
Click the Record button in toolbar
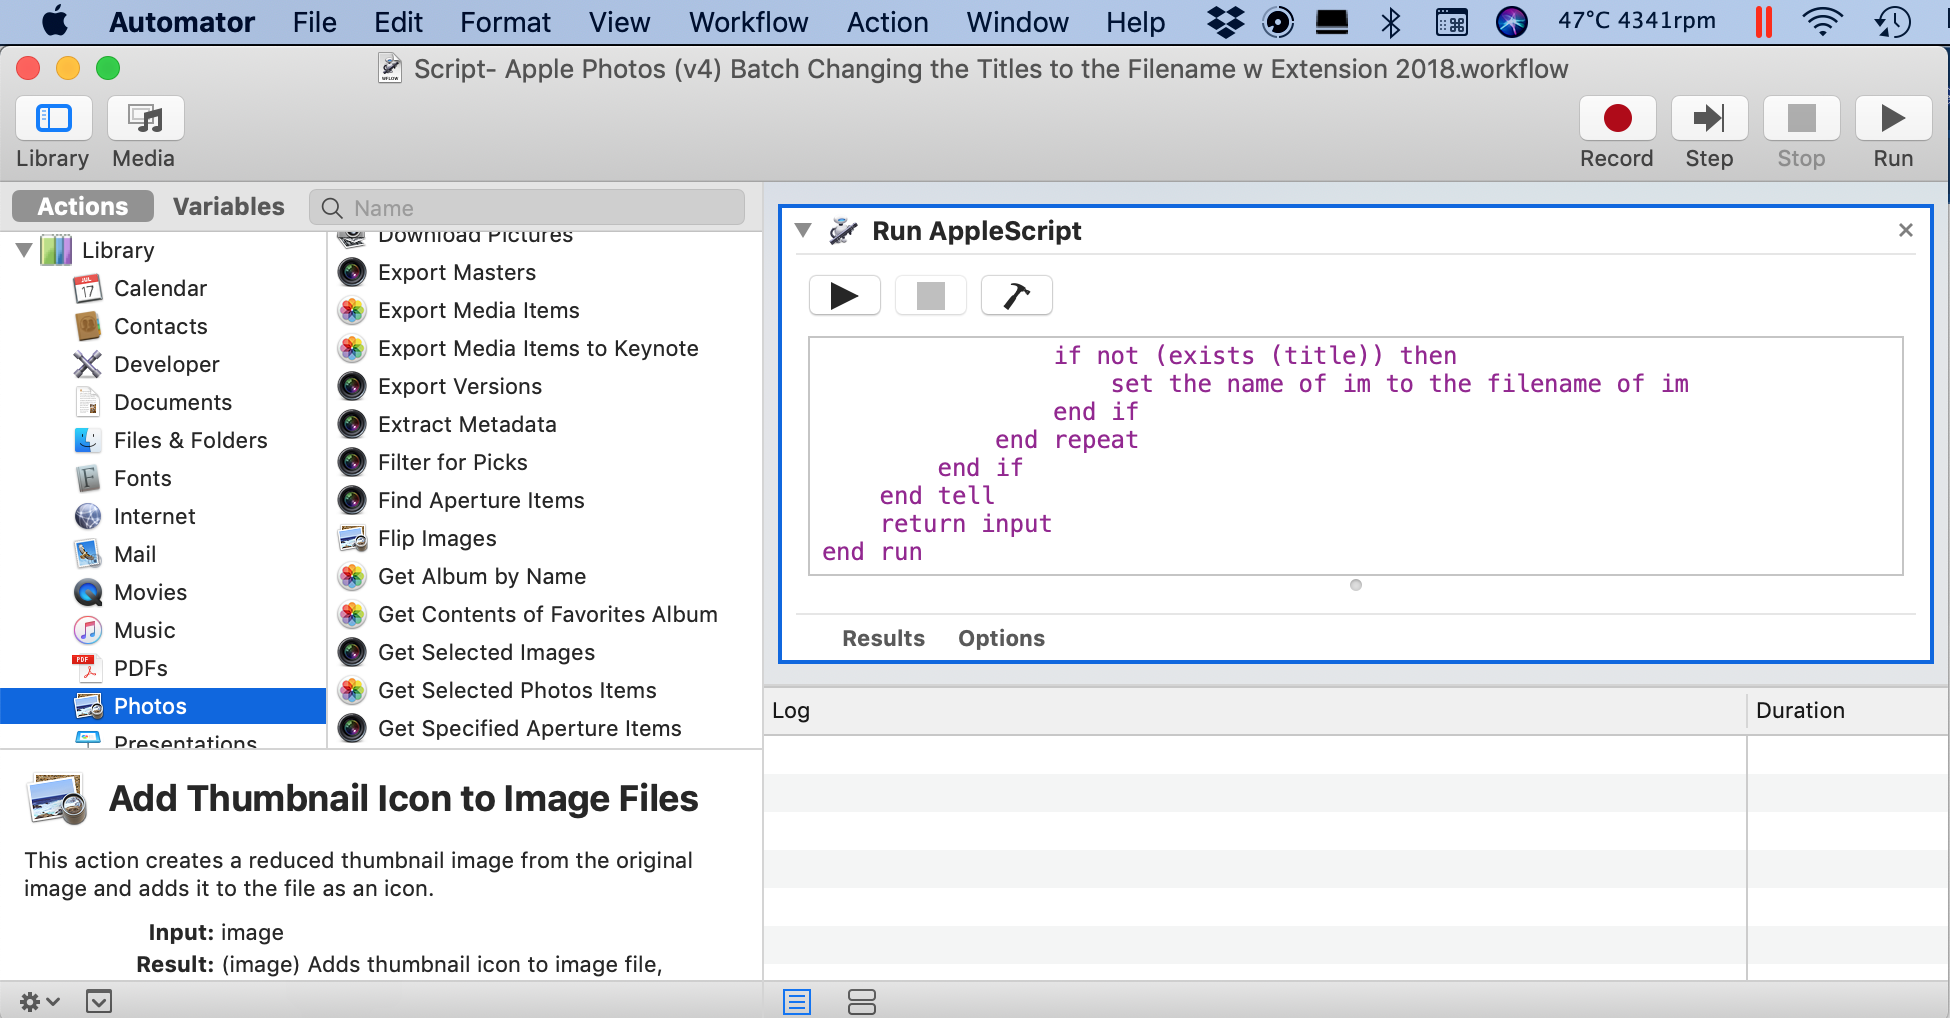click(x=1616, y=119)
